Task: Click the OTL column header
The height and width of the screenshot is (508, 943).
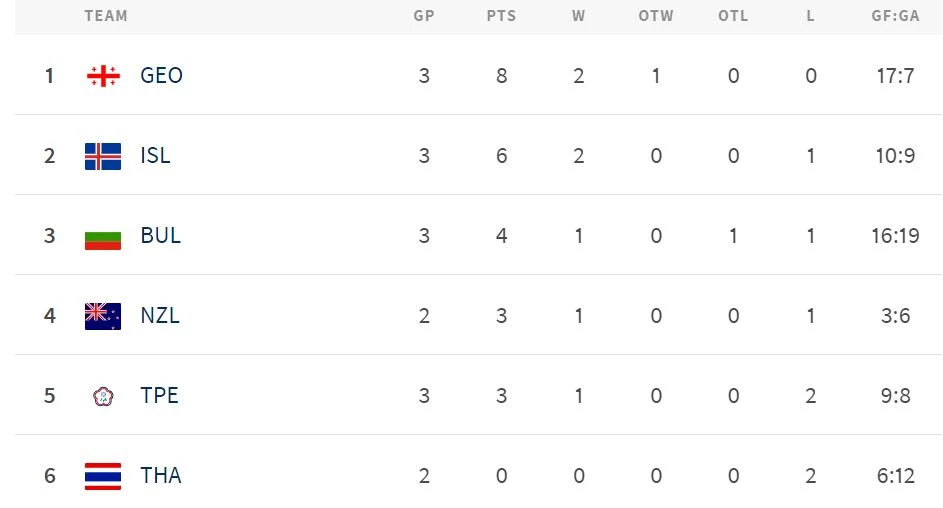Action: pyautogui.click(x=733, y=16)
